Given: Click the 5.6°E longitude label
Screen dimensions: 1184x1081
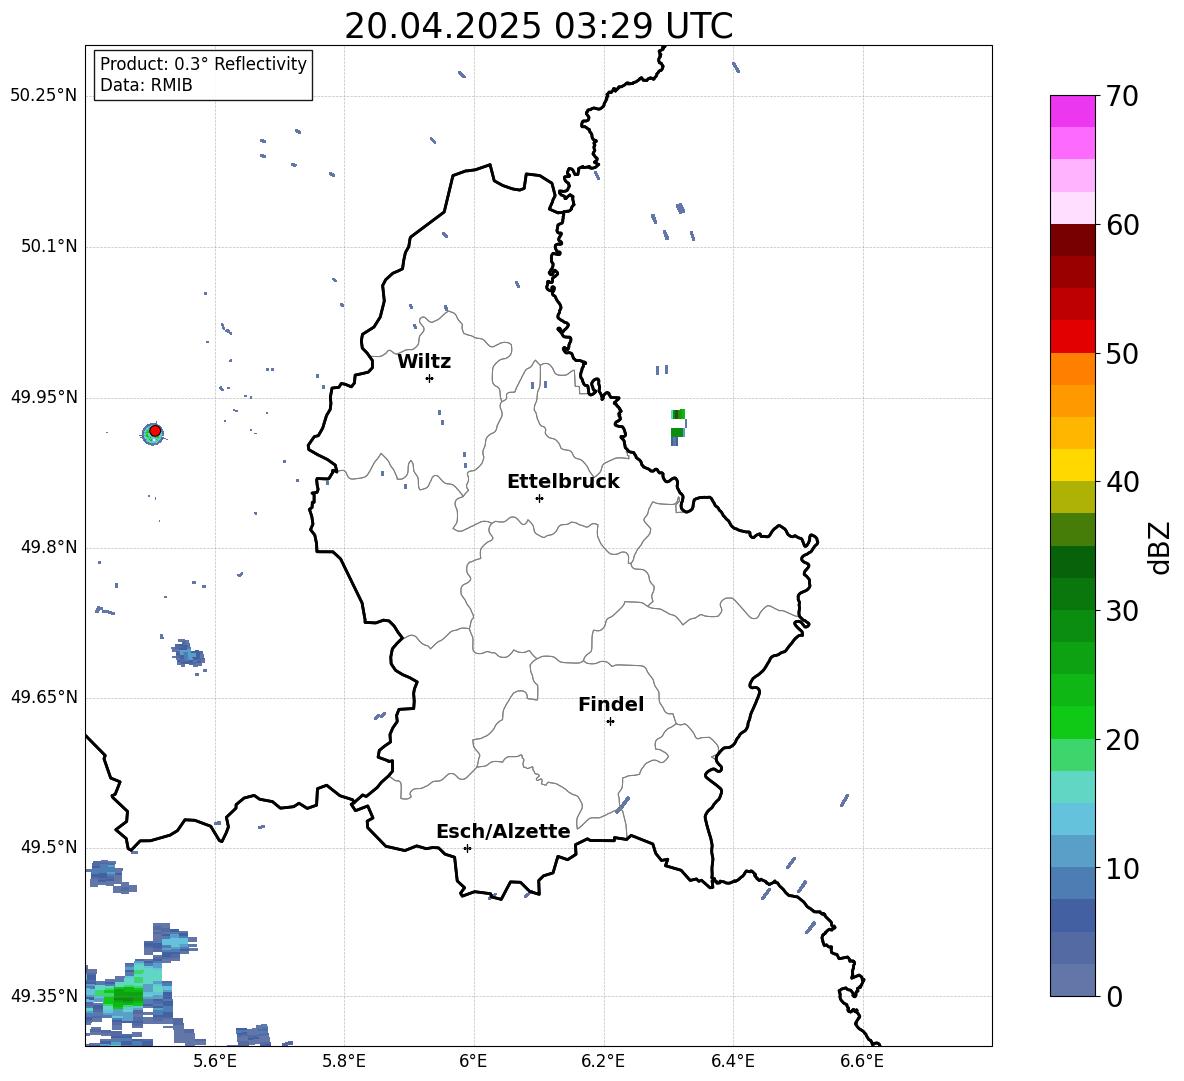Looking at the screenshot, I should tap(215, 1061).
